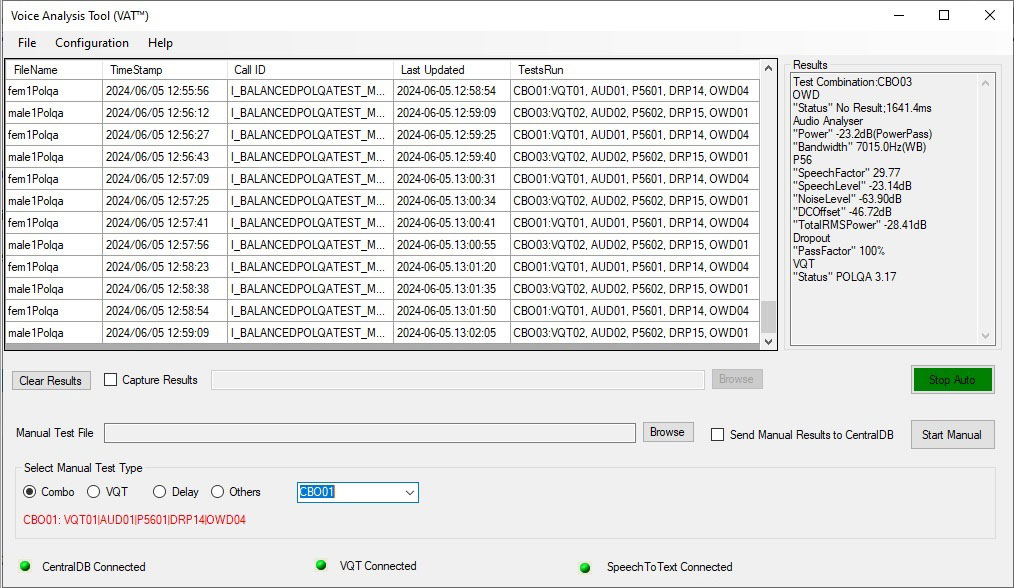Click the "Status" No Result;1641.4ms line
1014x588 pixels.
862,108
